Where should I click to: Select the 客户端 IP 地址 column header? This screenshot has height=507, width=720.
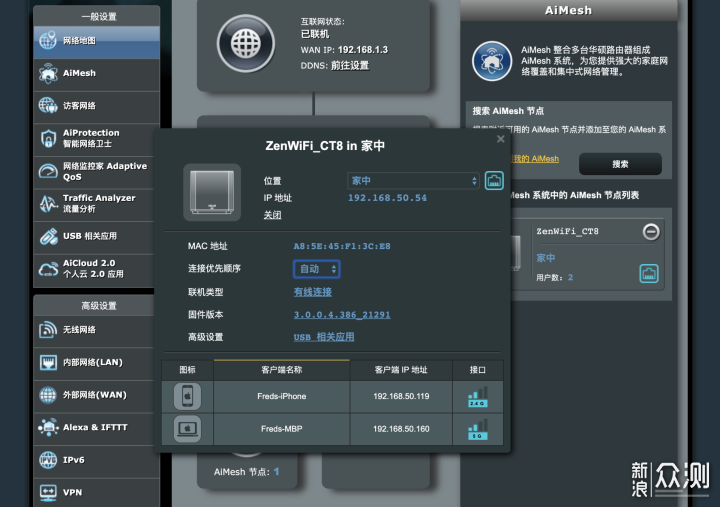401,370
